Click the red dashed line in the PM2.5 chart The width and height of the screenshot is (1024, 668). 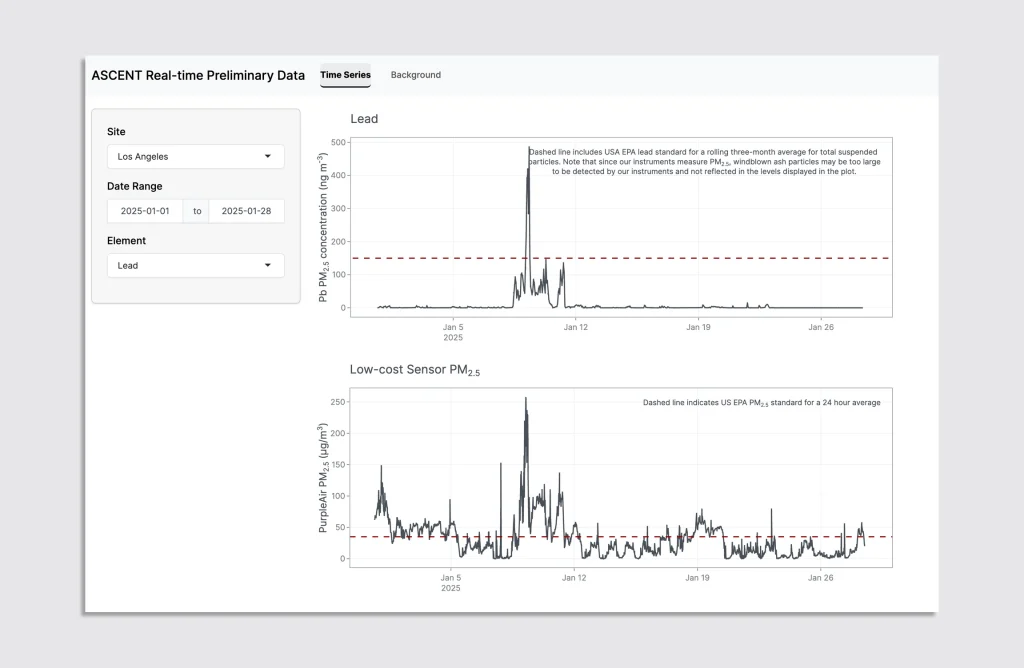(x=700, y=537)
